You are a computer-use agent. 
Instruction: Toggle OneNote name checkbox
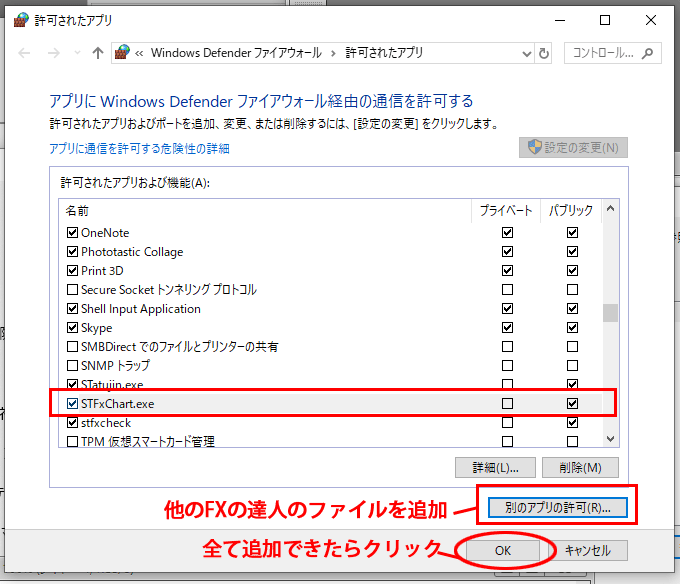tap(72, 232)
